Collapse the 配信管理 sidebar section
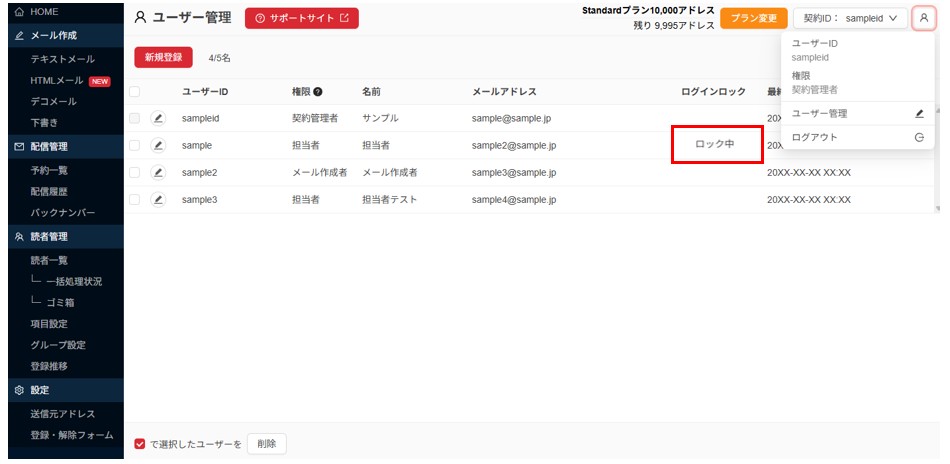 pyautogui.click(x=62, y=146)
